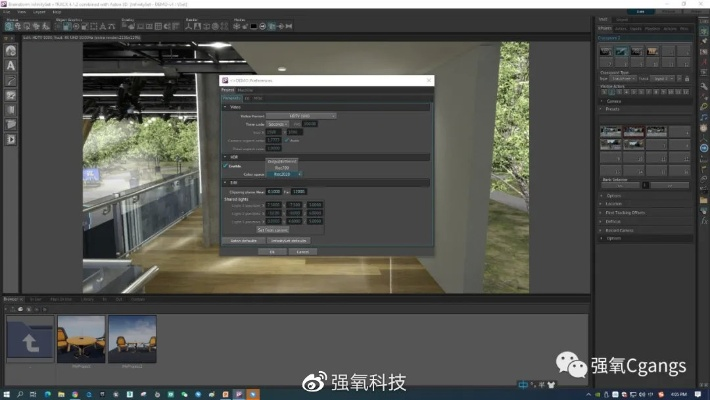Image resolution: width=710 pixels, height=400 pixels.
Task: Select first chair scene thumbnail in browser
Action: pyautogui.click(x=82, y=339)
